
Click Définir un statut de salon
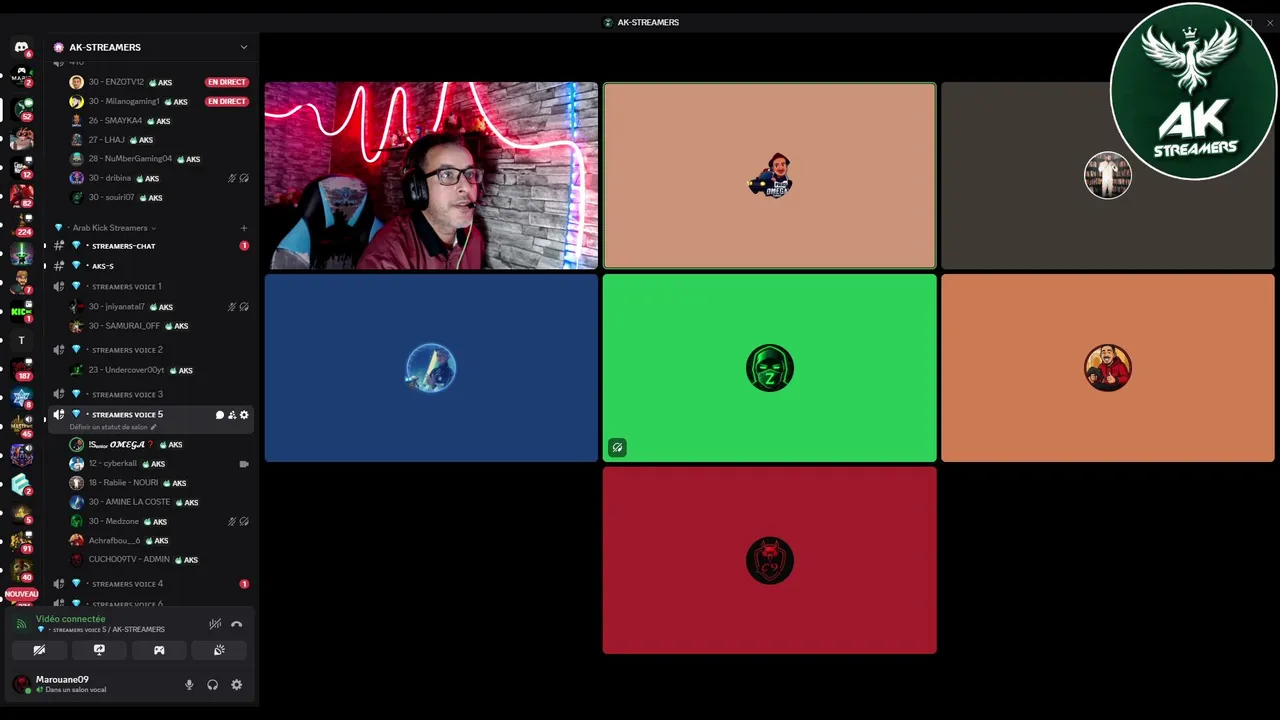coord(108,427)
